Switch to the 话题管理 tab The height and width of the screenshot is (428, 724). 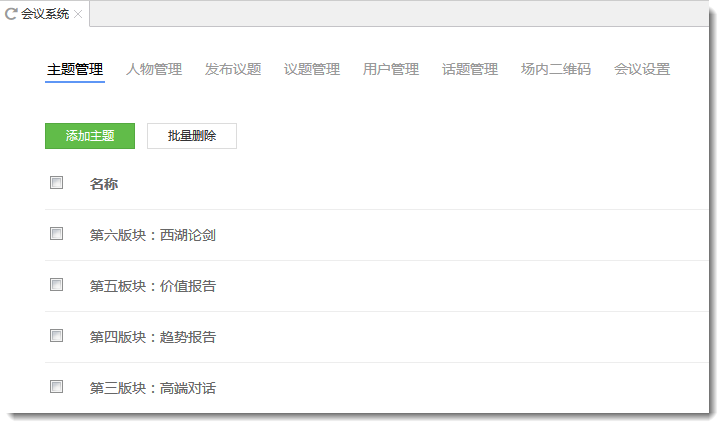click(470, 69)
